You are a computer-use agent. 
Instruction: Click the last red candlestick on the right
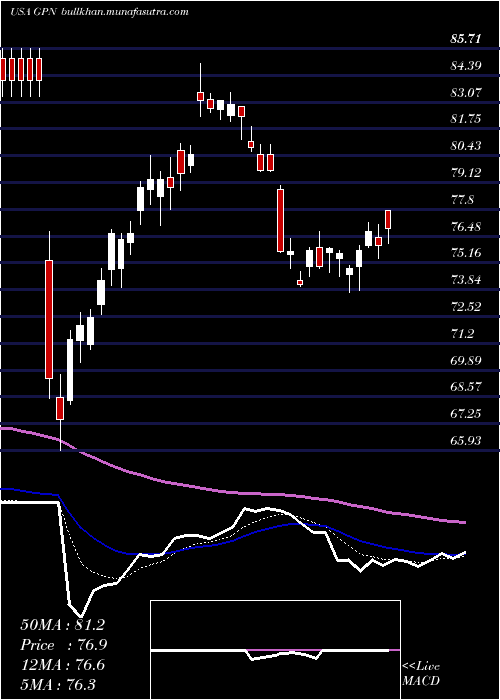388,219
